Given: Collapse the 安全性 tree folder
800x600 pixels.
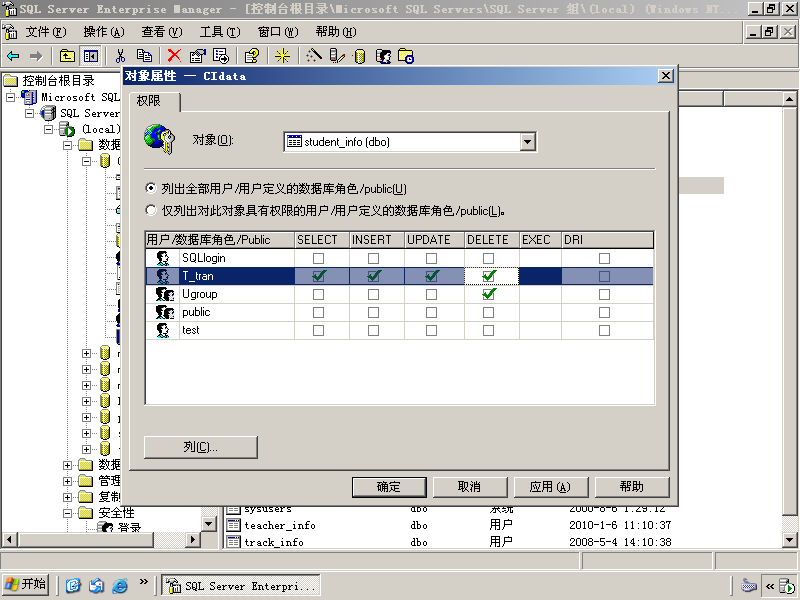Looking at the screenshot, I should click(67, 513).
